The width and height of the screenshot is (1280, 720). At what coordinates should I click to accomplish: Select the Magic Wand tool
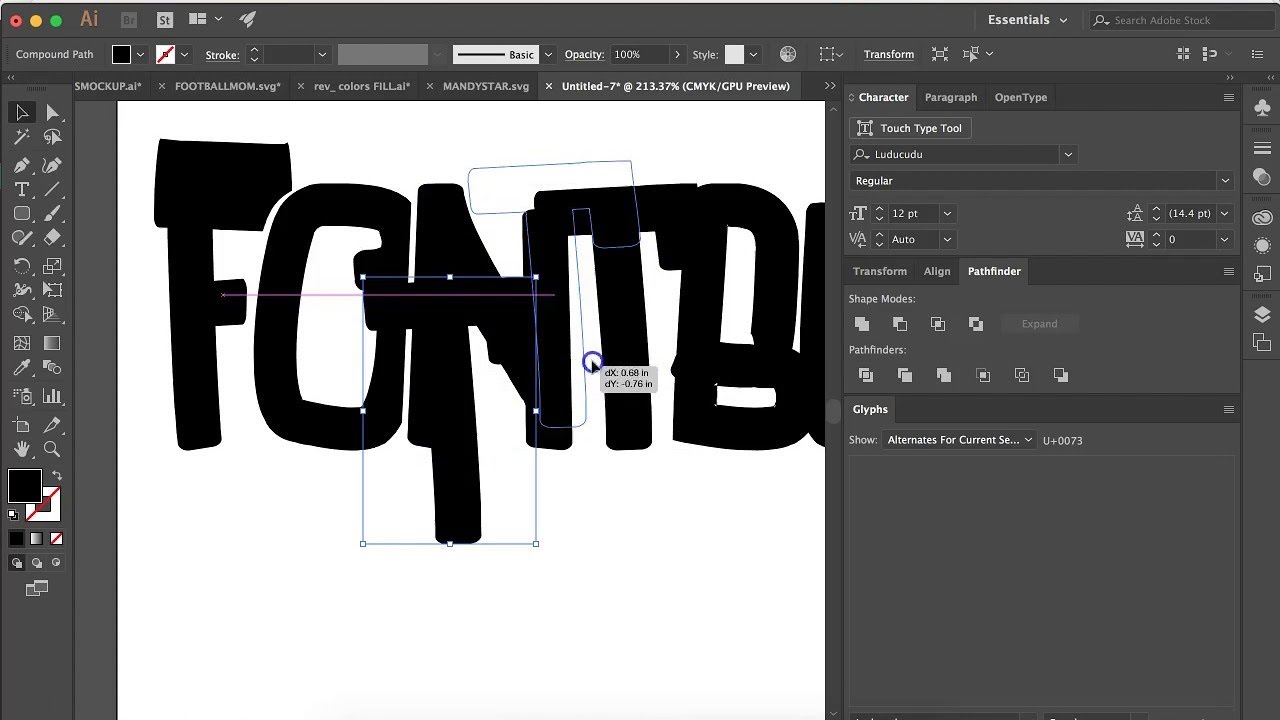[x=22, y=138]
